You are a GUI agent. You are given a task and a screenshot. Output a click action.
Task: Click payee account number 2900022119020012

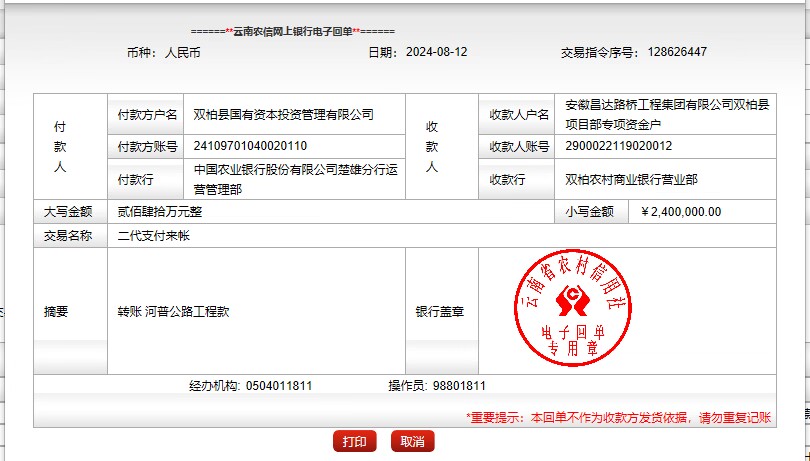(619, 146)
